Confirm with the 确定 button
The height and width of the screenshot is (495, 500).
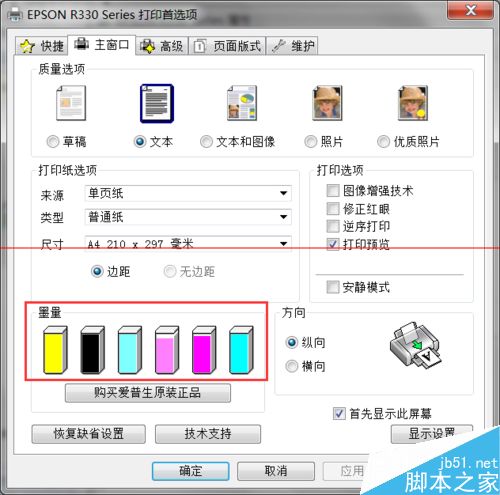pos(191,471)
